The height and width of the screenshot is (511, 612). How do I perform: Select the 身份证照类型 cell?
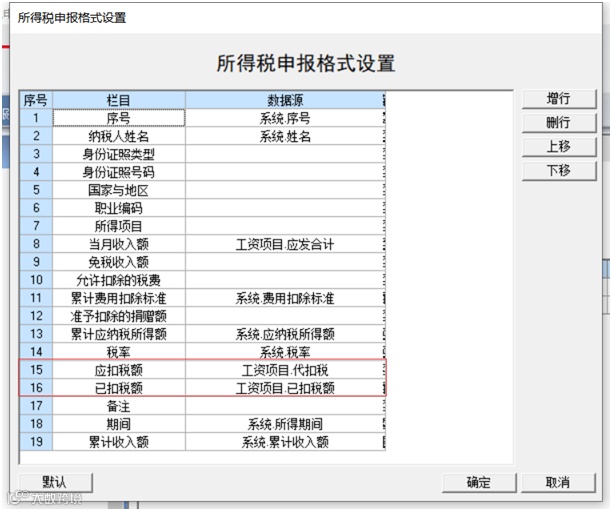(x=119, y=154)
